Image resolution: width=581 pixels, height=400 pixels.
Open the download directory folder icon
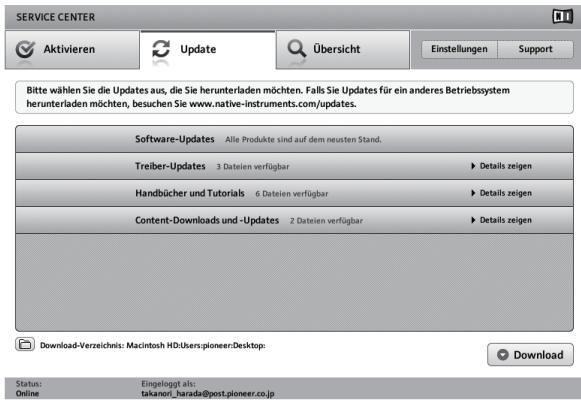25,344
